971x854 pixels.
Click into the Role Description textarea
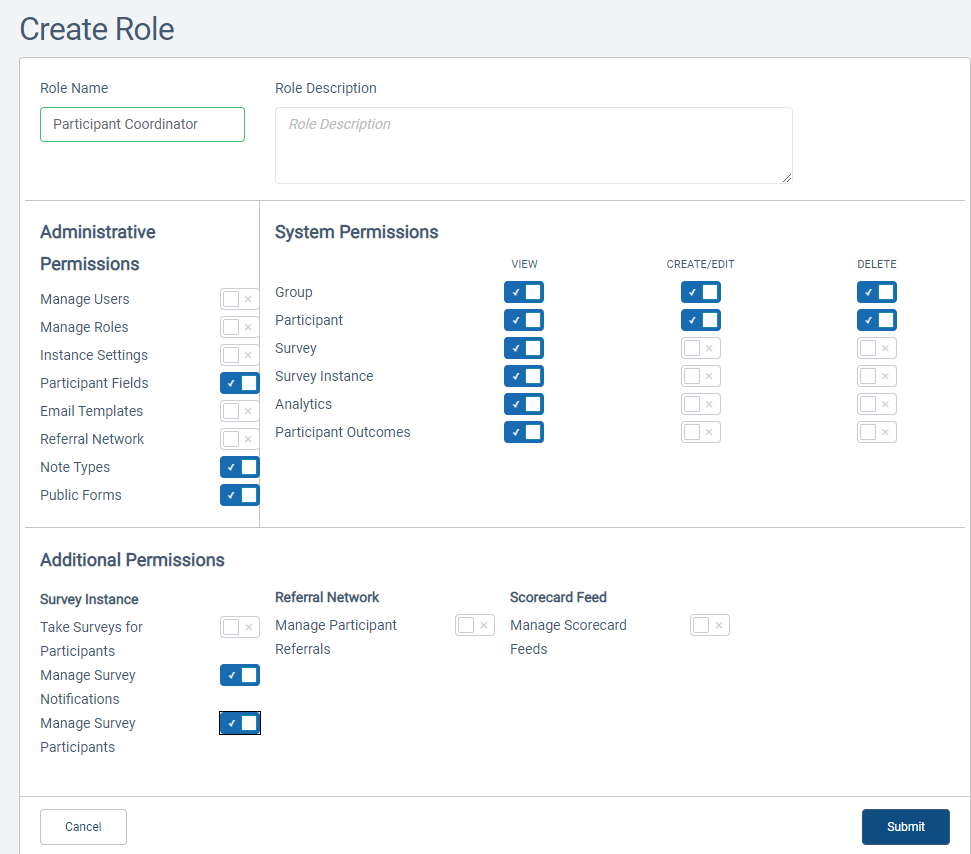click(x=534, y=146)
